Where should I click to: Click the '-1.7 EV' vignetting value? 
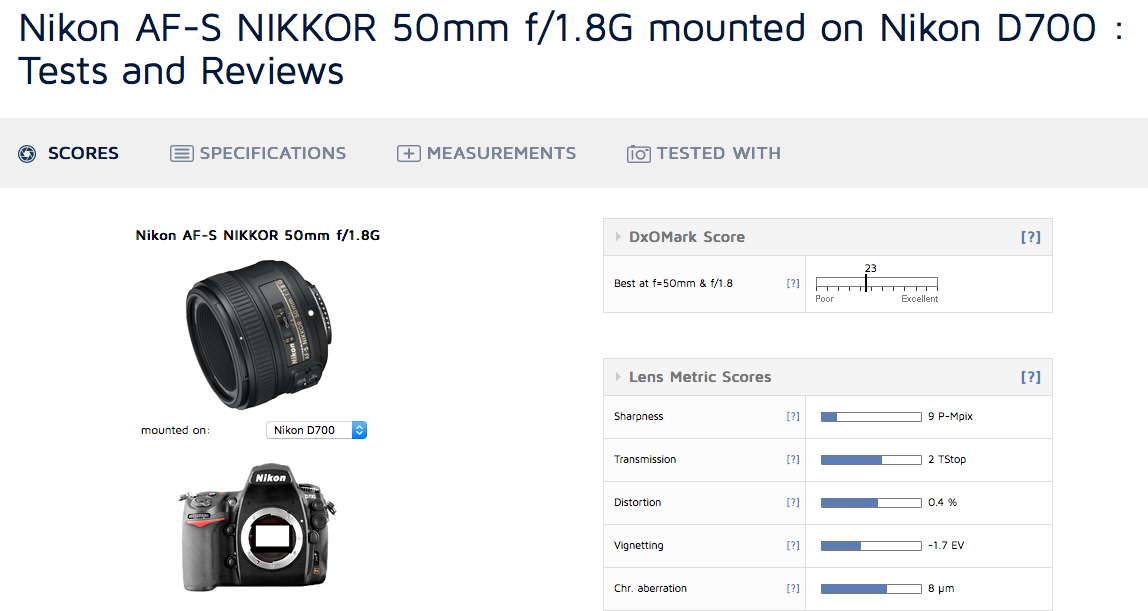tap(946, 546)
